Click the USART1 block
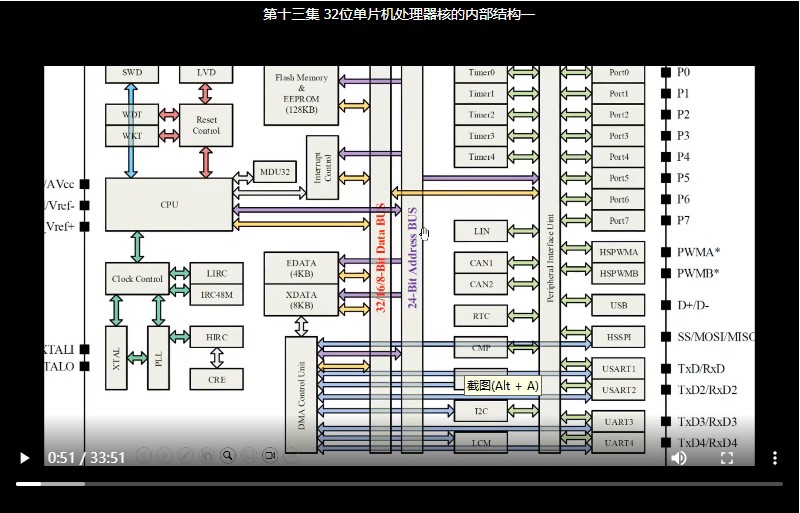 click(x=618, y=369)
